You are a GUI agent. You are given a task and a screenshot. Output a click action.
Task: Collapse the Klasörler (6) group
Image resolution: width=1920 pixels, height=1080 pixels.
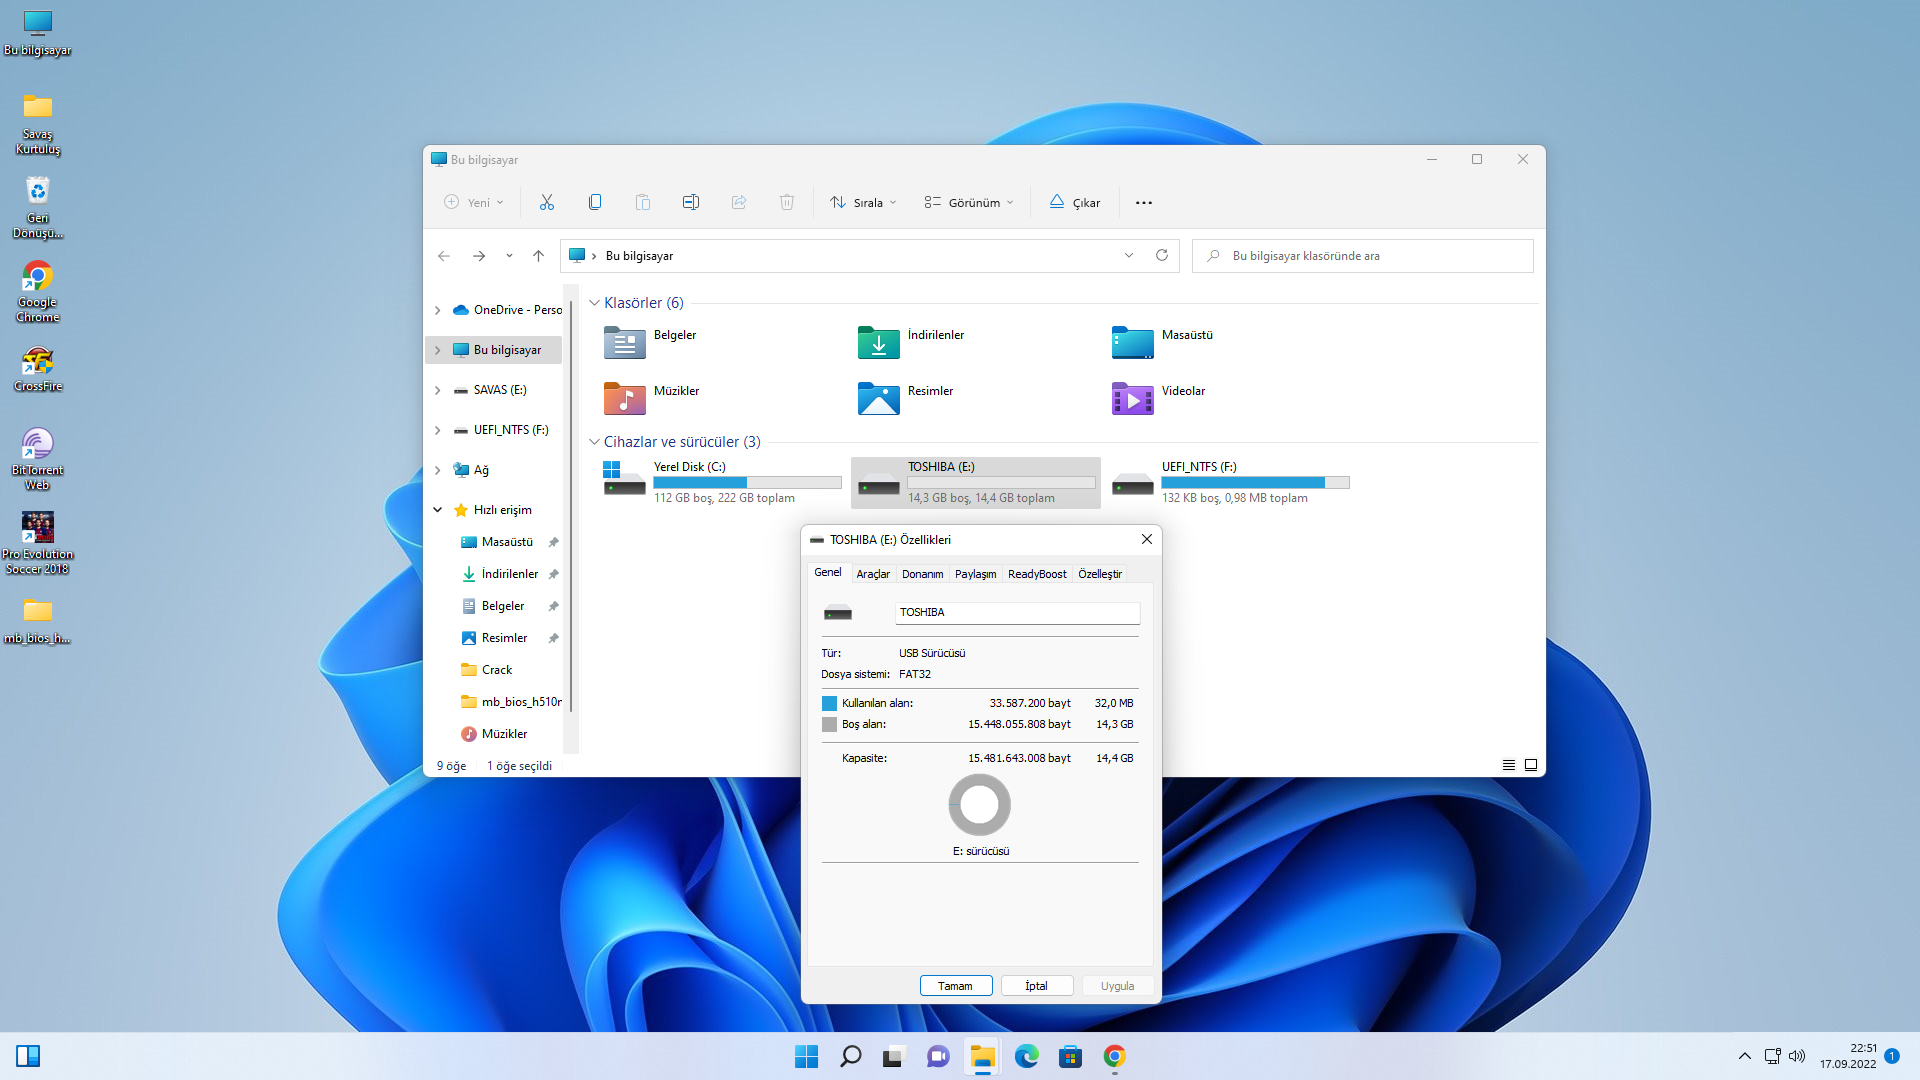click(x=594, y=303)
